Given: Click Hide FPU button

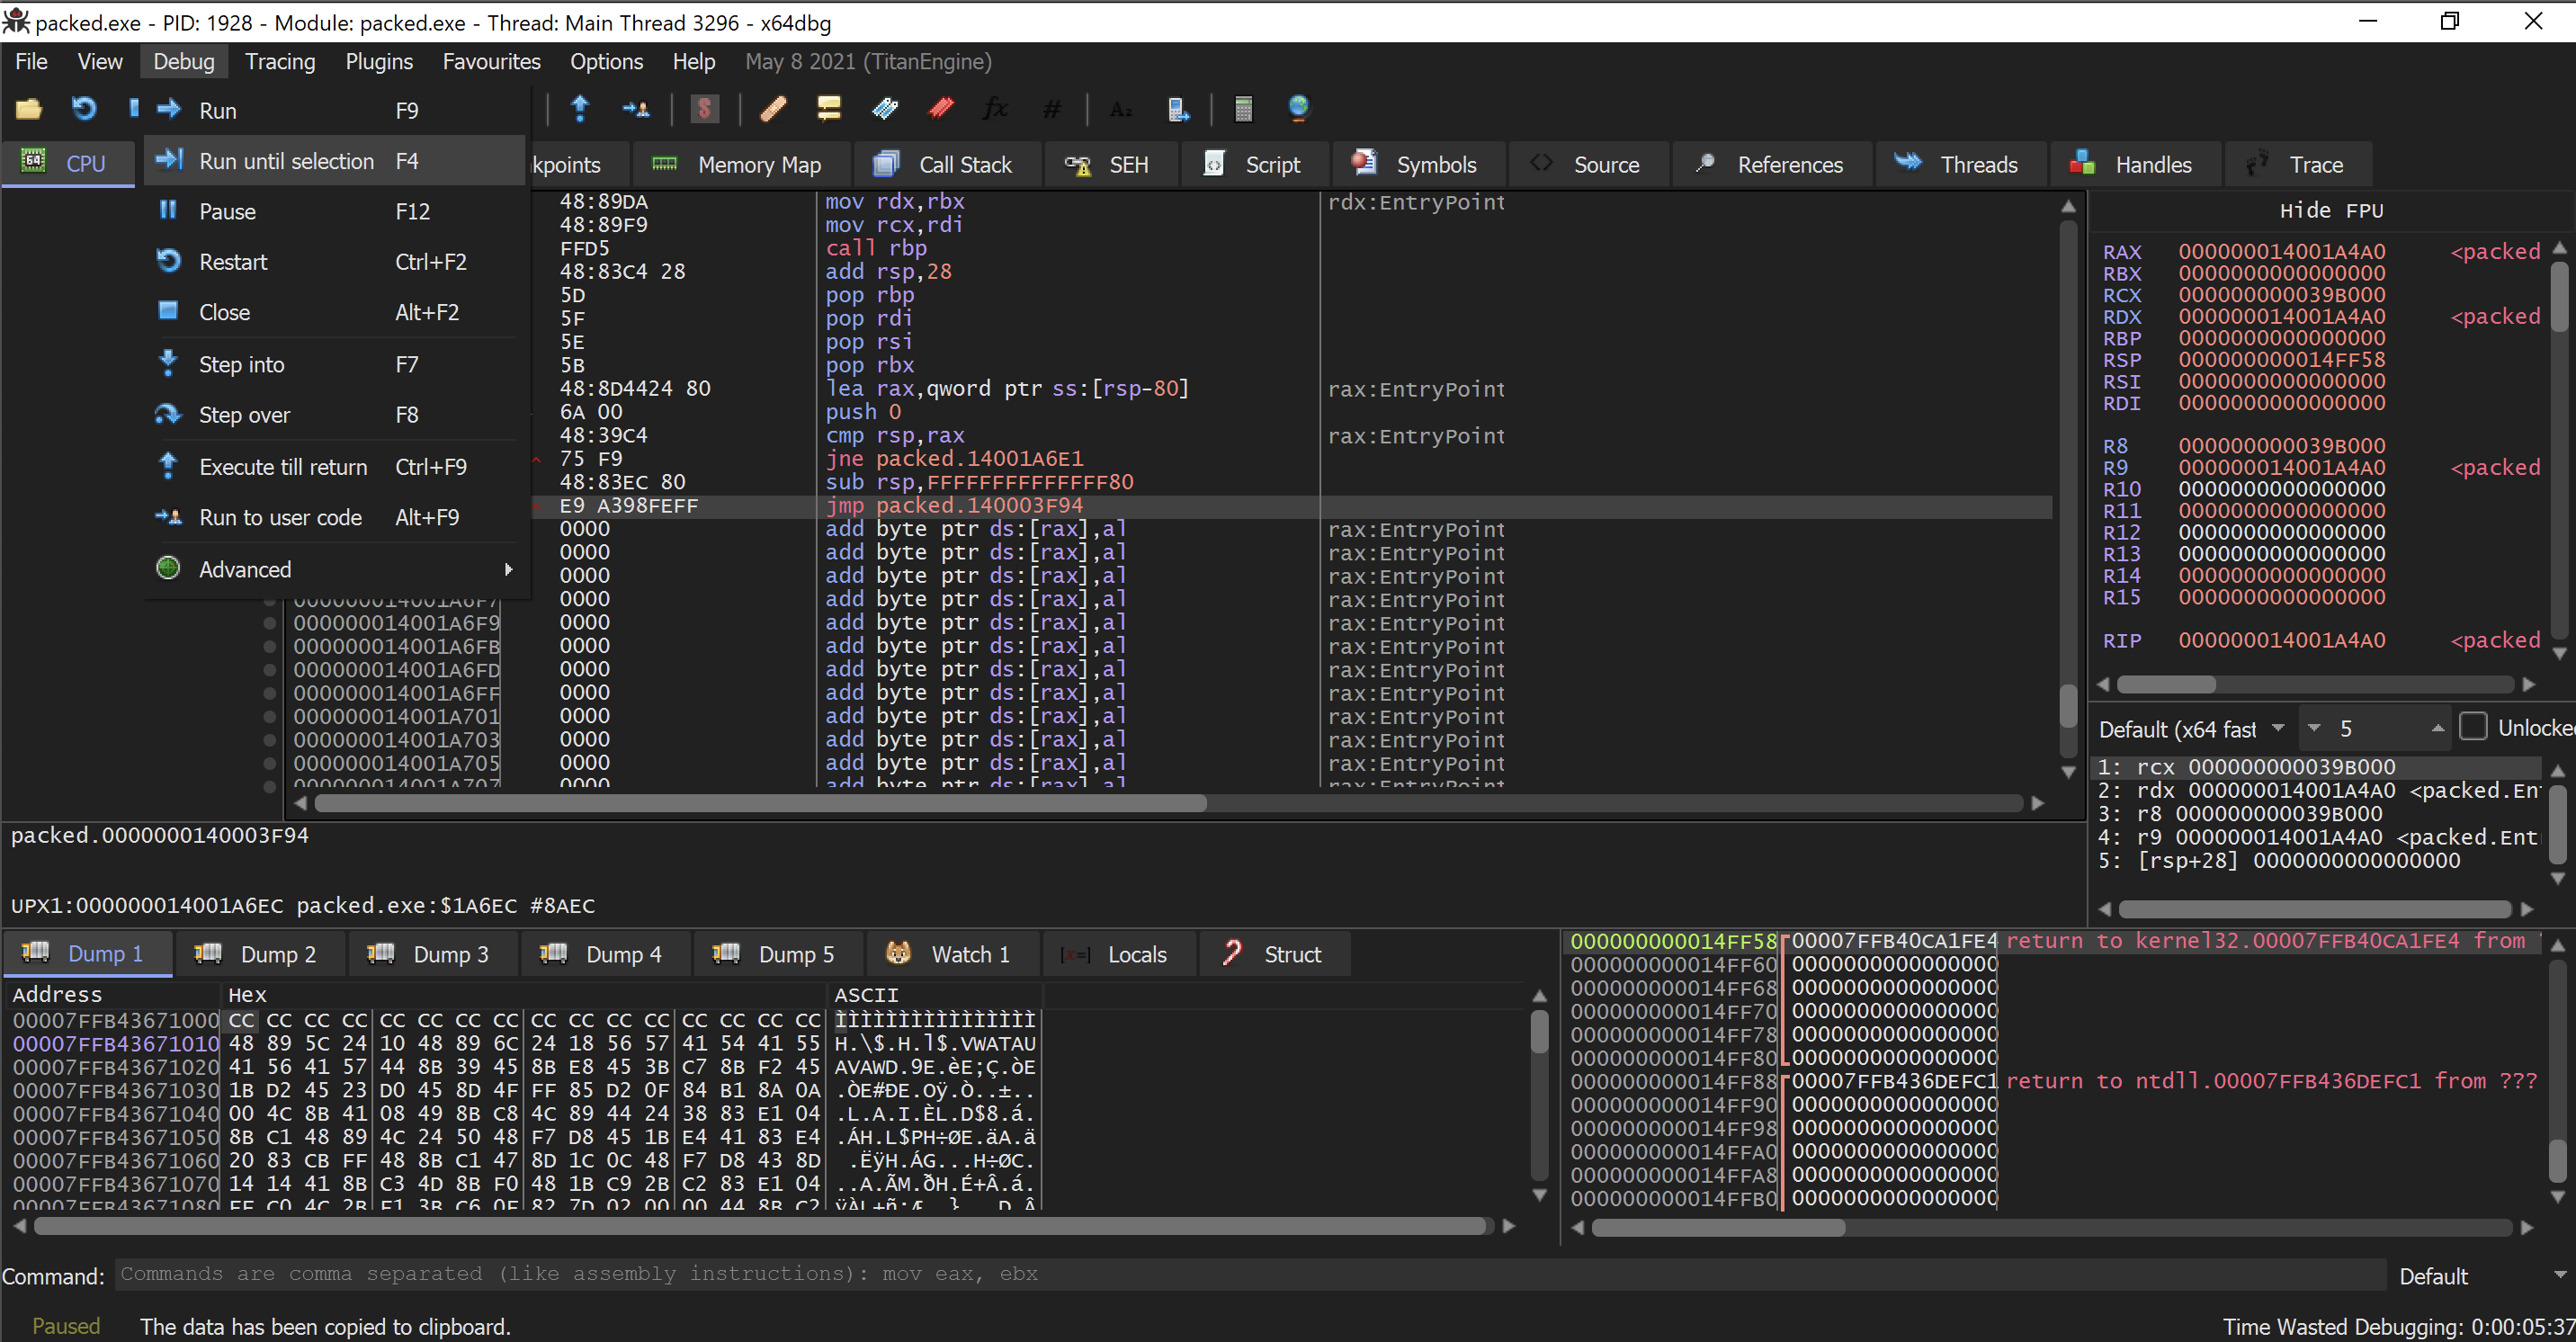Looking at the screenshot, I should point(2331,211).
